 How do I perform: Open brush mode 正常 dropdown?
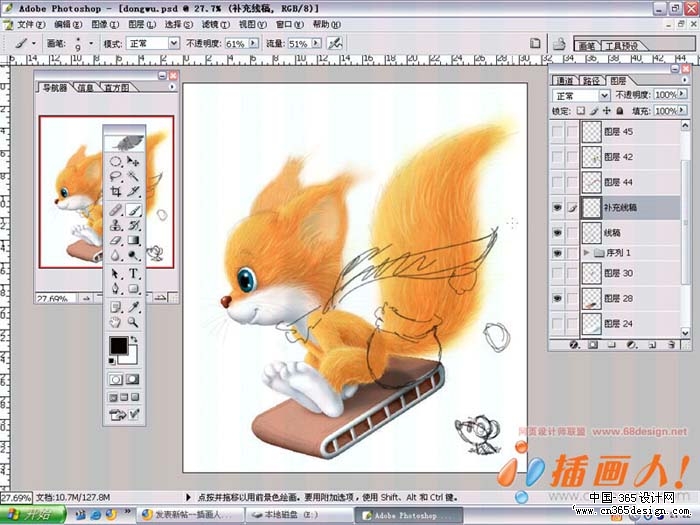point(174,43)
